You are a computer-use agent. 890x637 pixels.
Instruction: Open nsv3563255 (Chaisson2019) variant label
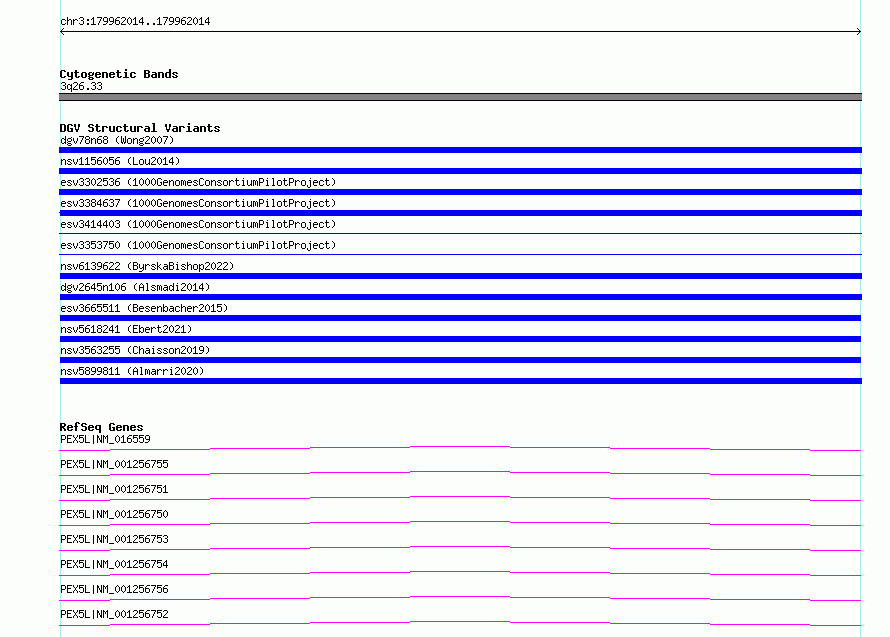pos(135,350)
